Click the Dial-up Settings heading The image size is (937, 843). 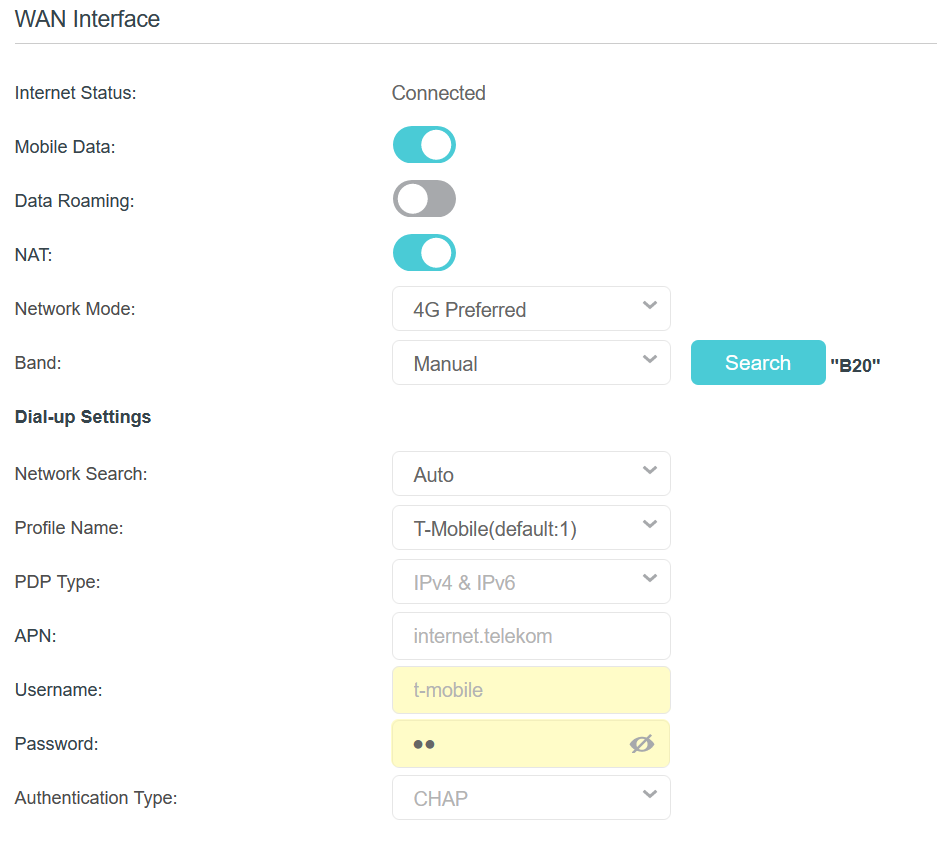tap(83, 417)
